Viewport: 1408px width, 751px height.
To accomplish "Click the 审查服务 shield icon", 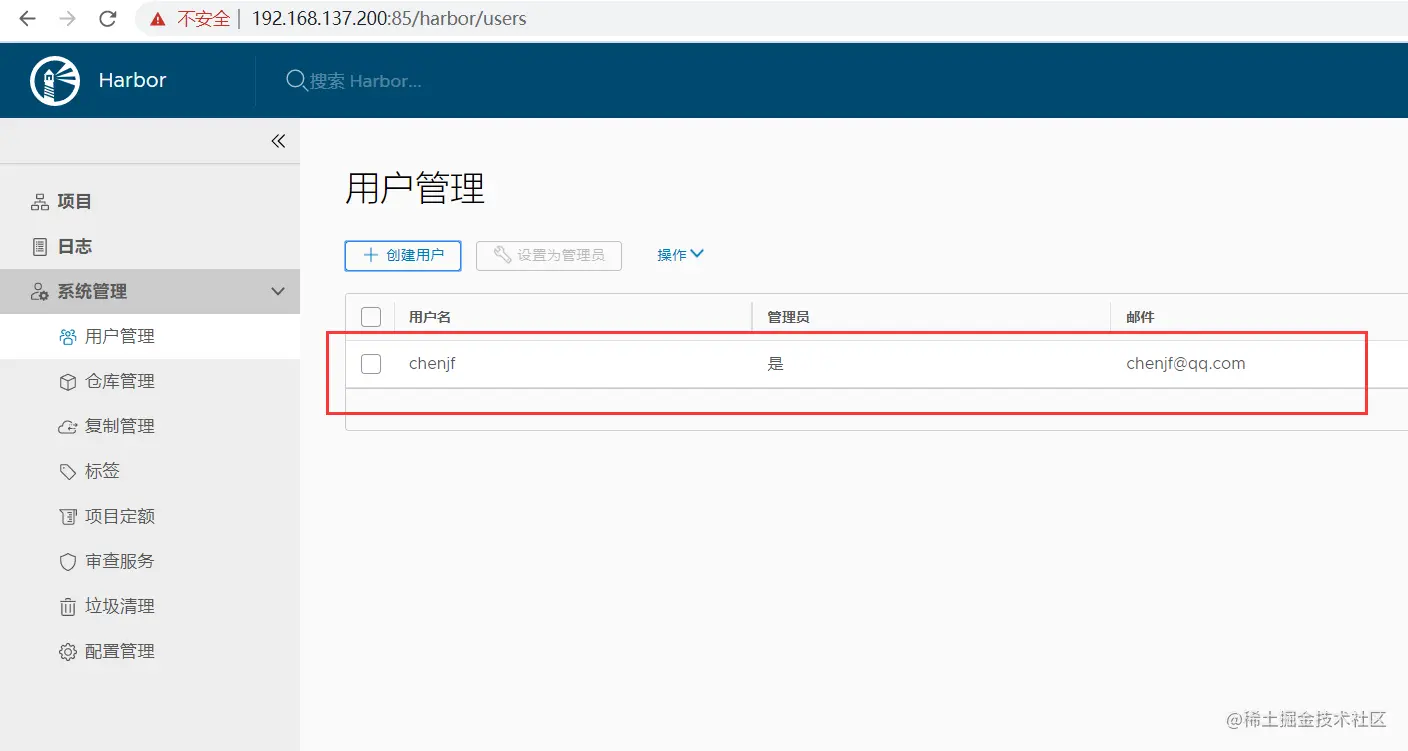I will tap(68, 562).
